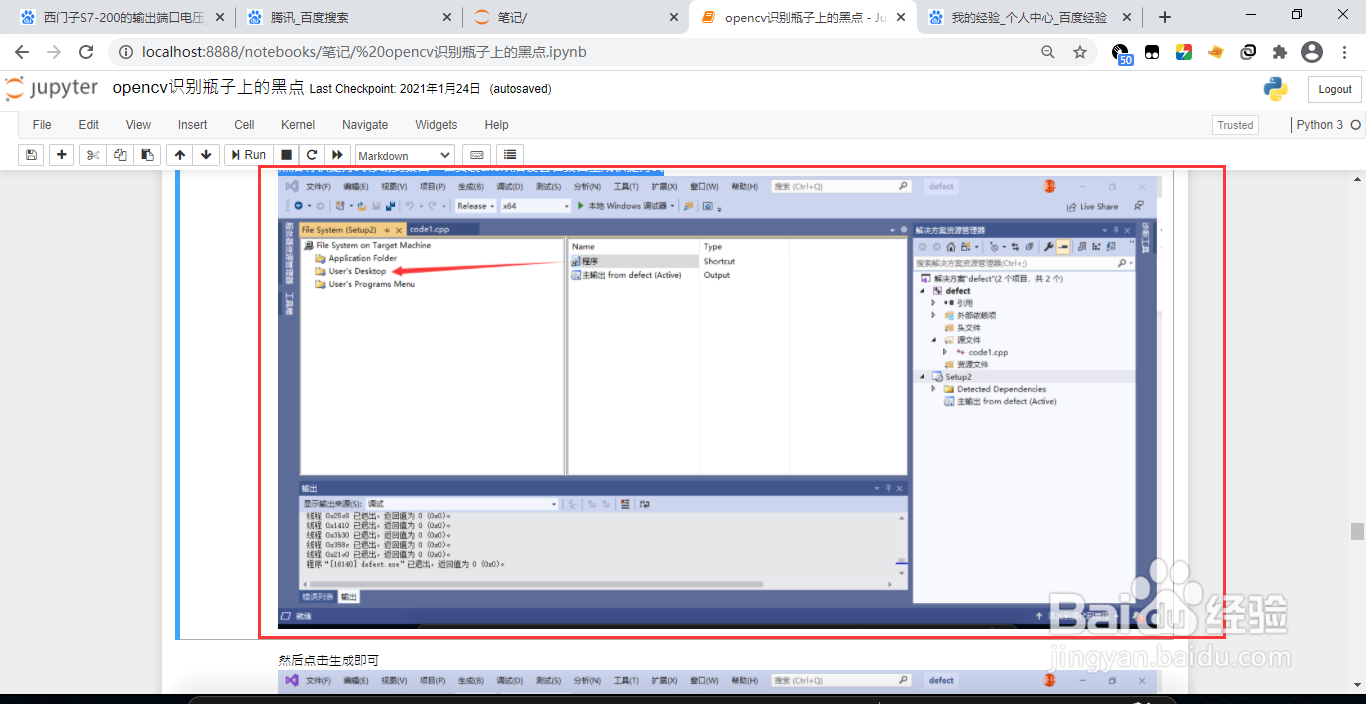Open the Chrome profile avatar
The height and width of the screenshot is (704, 1366).
pos(1312,52)
